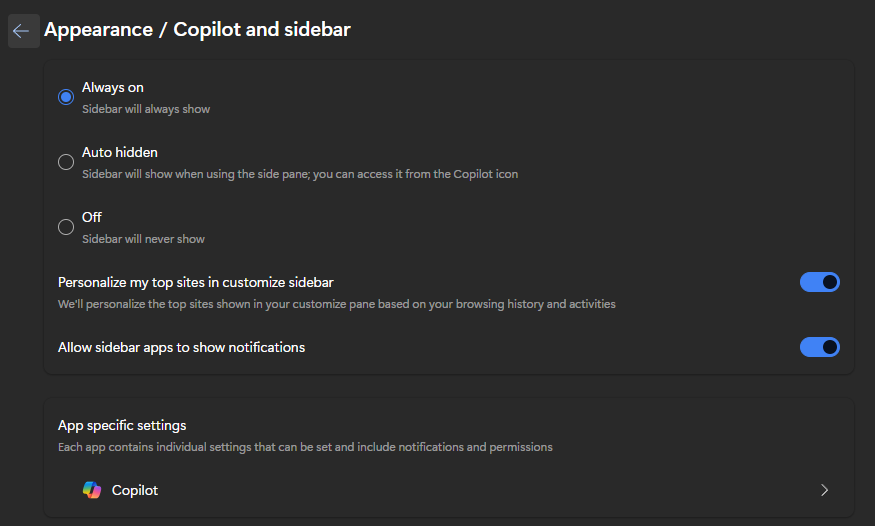This screenshot has width=875, height=526.
Task: Click the Always on label text
Action: click(x=113, y=88)
